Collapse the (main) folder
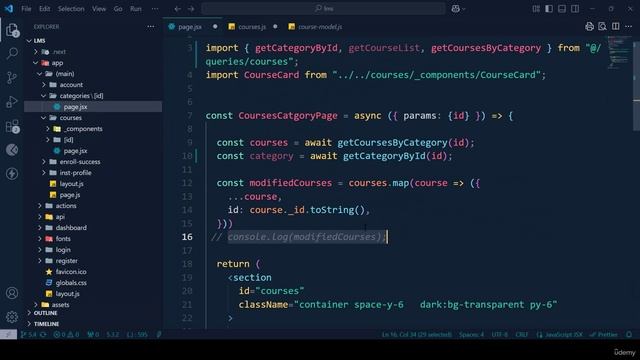Viewport: 640px width, 360px height. pos(40,74)
